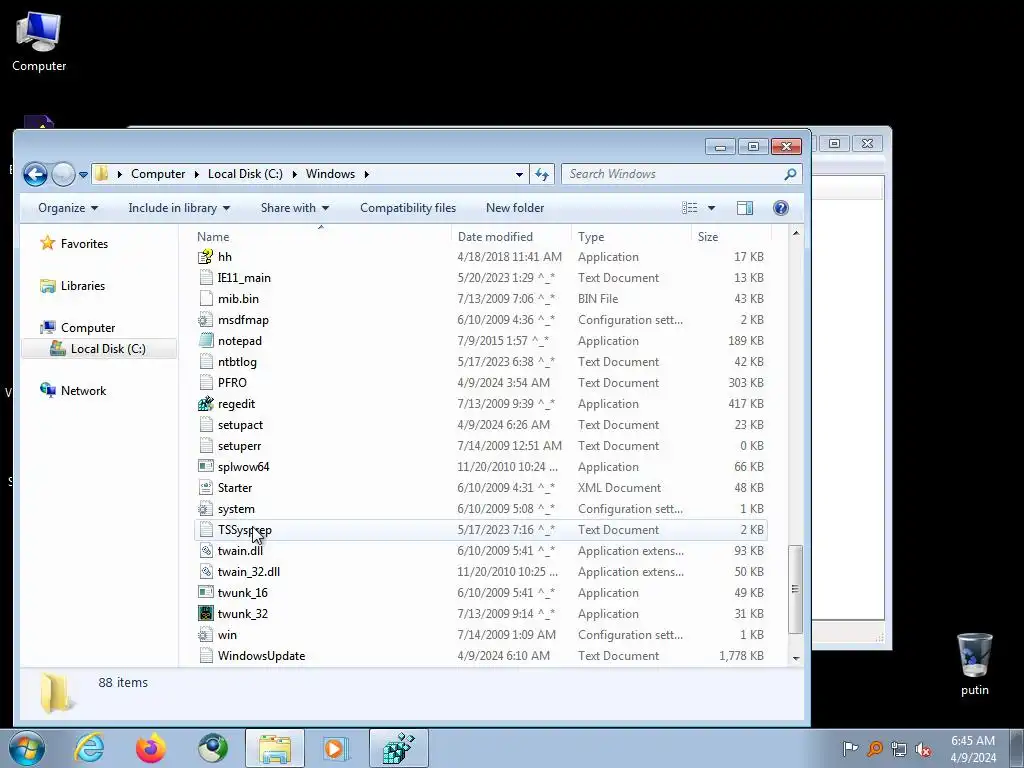Click the msdfmap configuration file icon

pyautogui.click(x=206, y=320)
